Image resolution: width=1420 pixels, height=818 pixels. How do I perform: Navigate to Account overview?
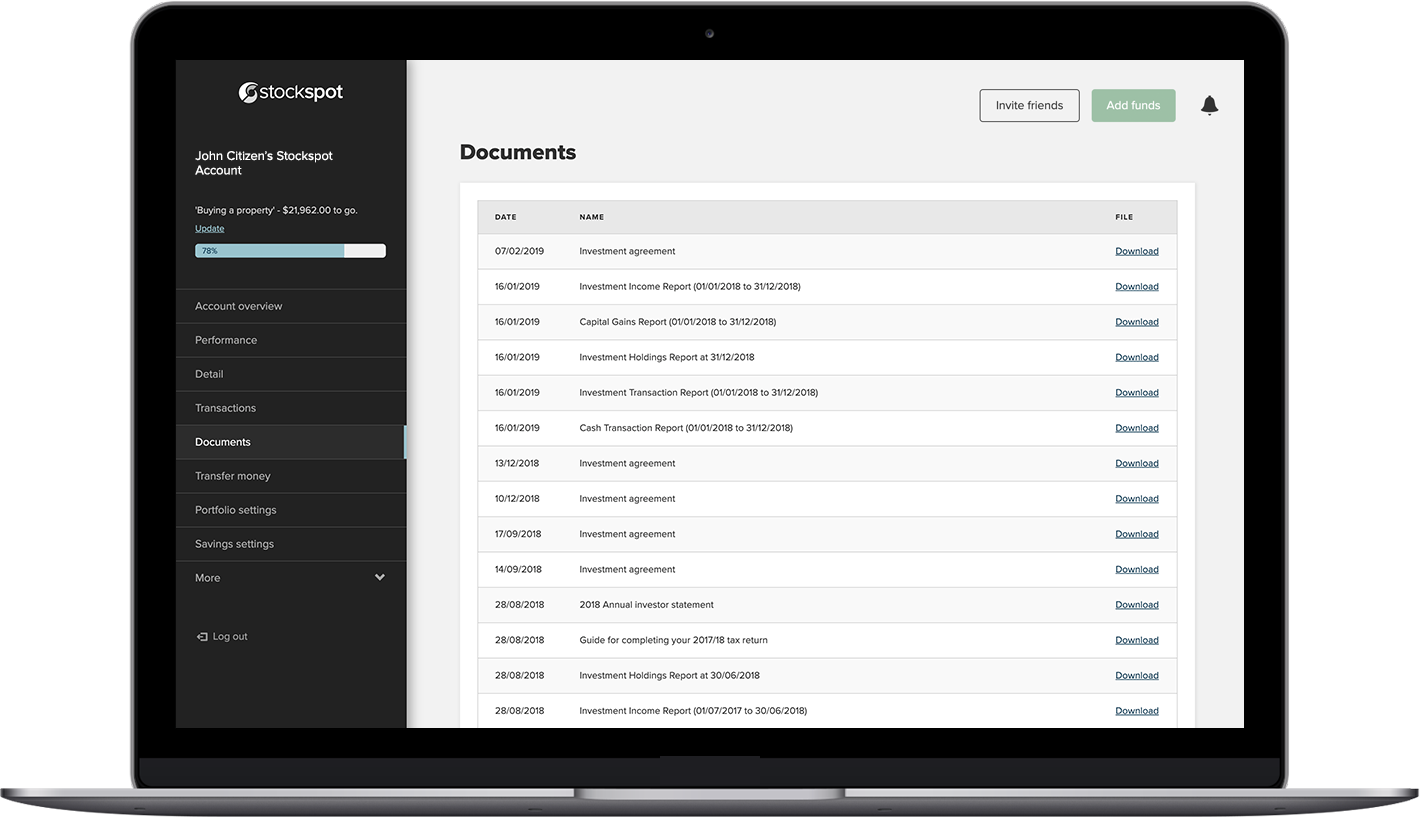(238, 306)
